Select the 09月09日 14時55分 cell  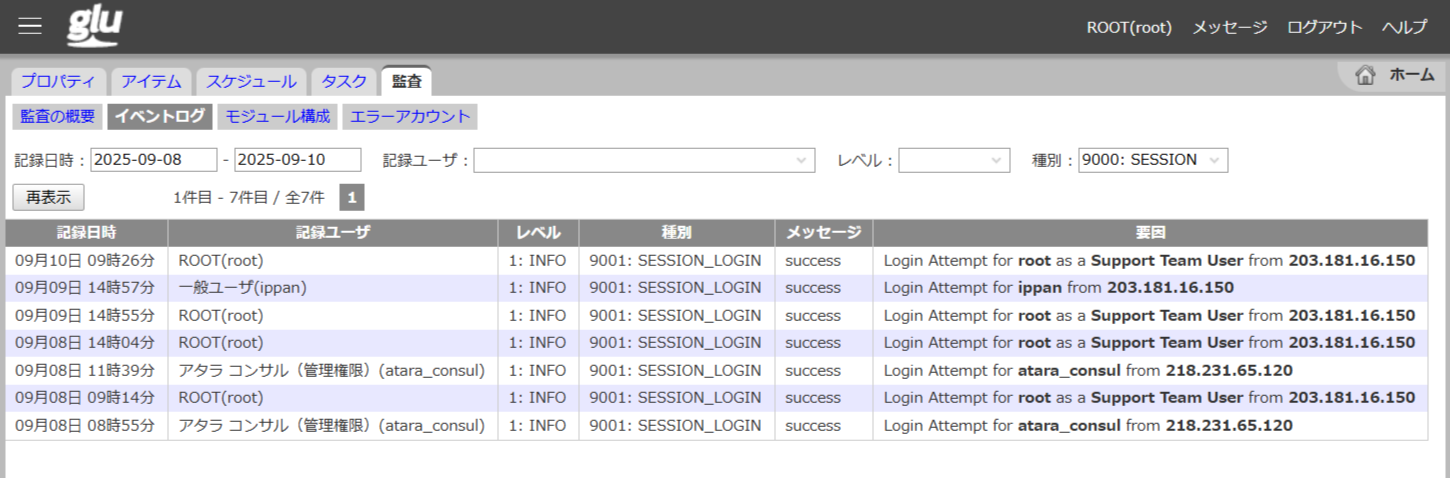86,315
